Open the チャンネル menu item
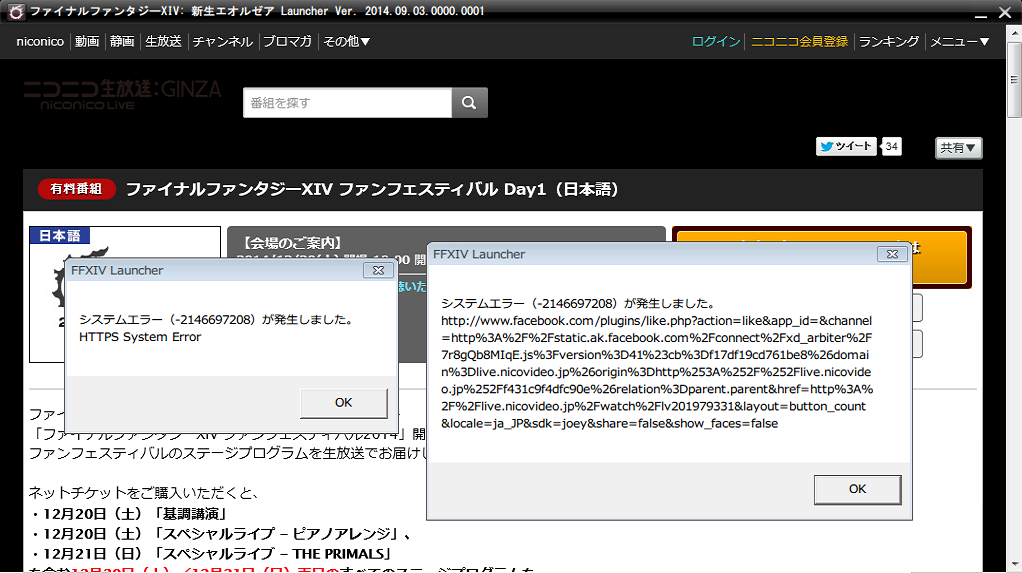Screen dimensions: 1022x573 pos(222,41)
